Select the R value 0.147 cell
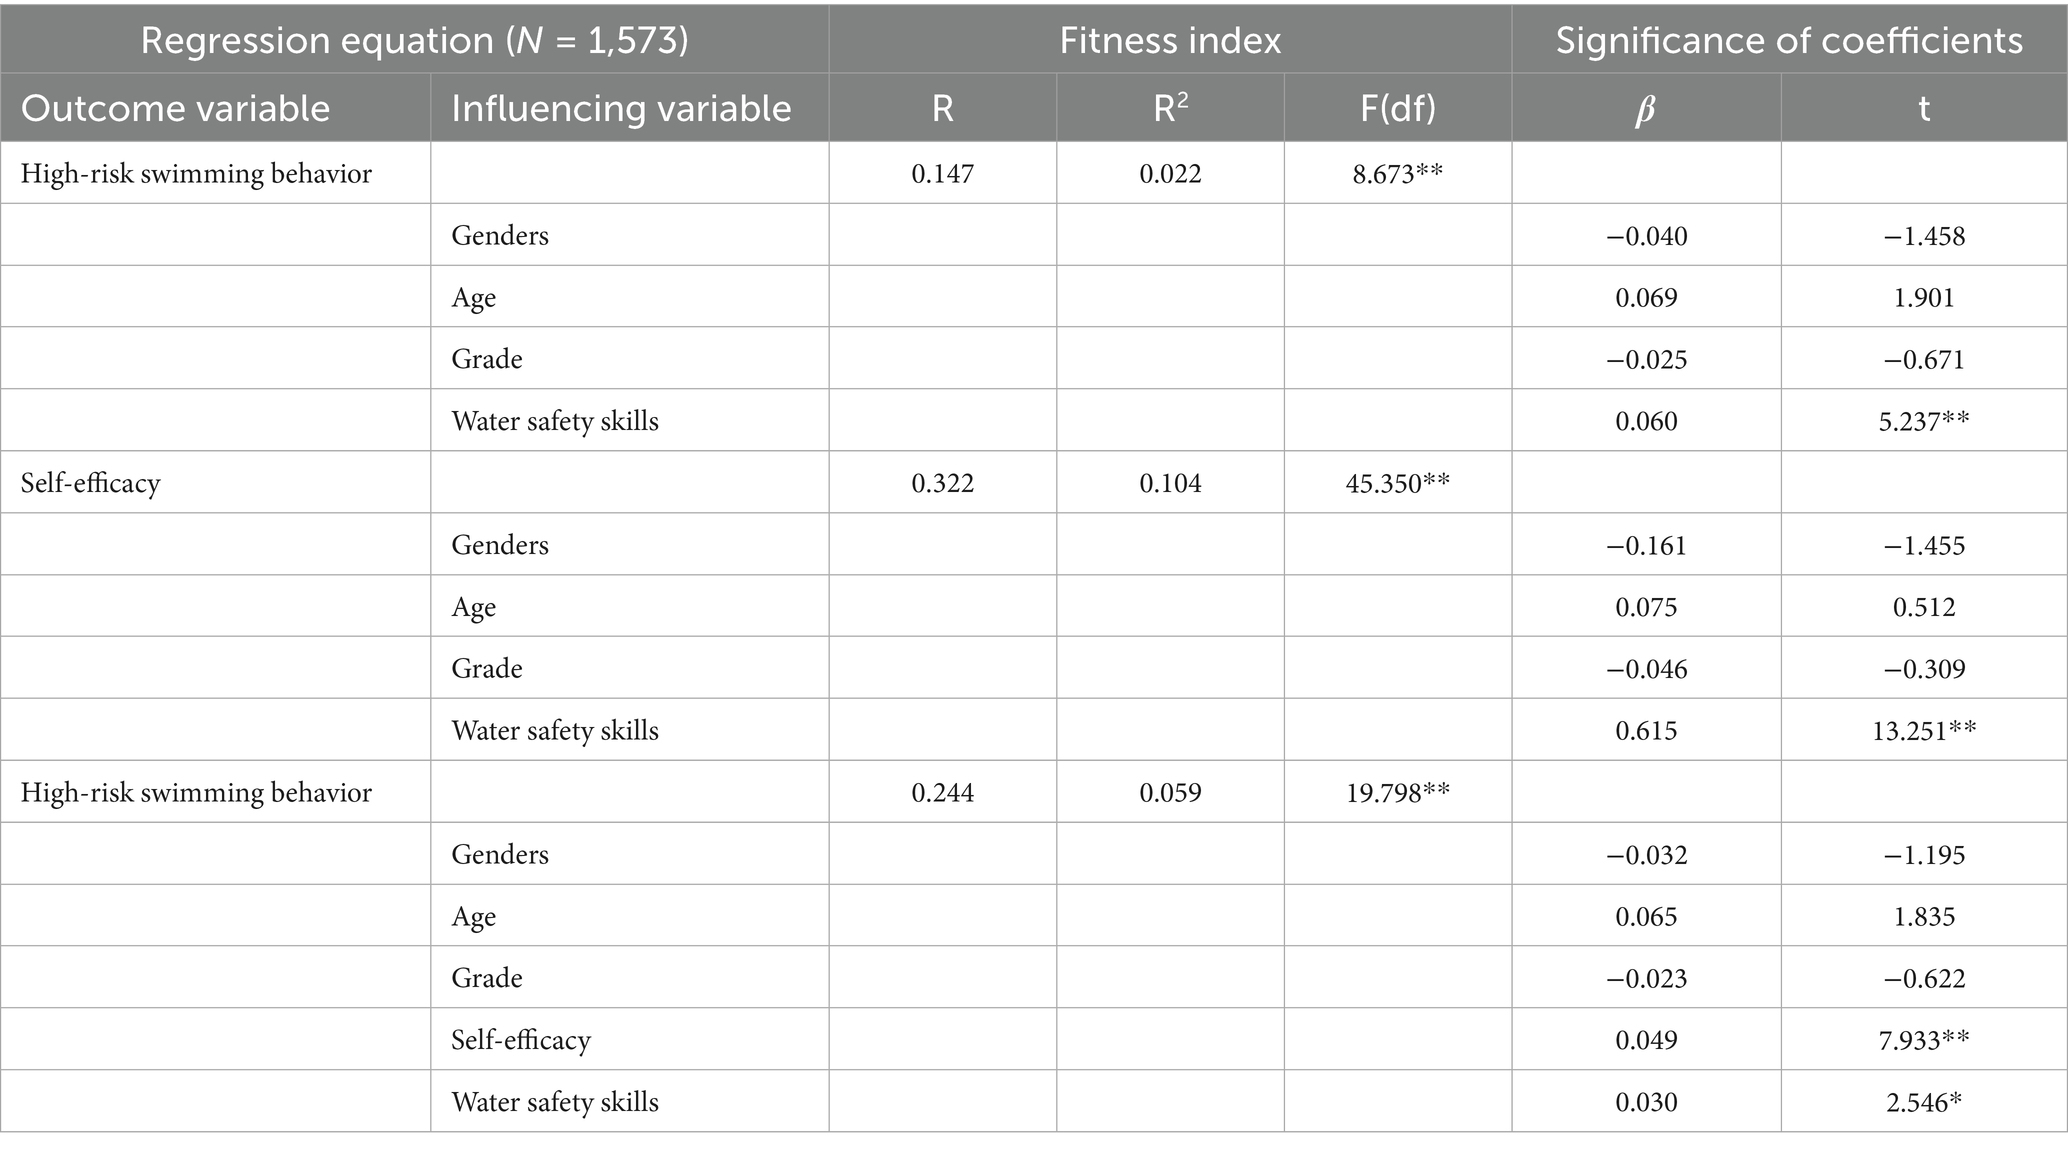The height and width of the screenshot is (1150, 2068). [942, 174]
